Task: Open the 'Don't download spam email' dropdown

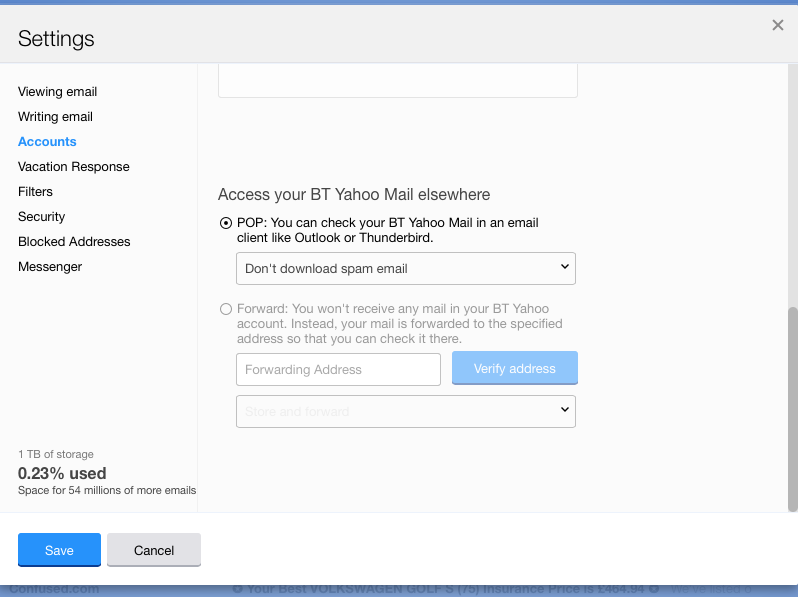Action: (x=405, y=268)
